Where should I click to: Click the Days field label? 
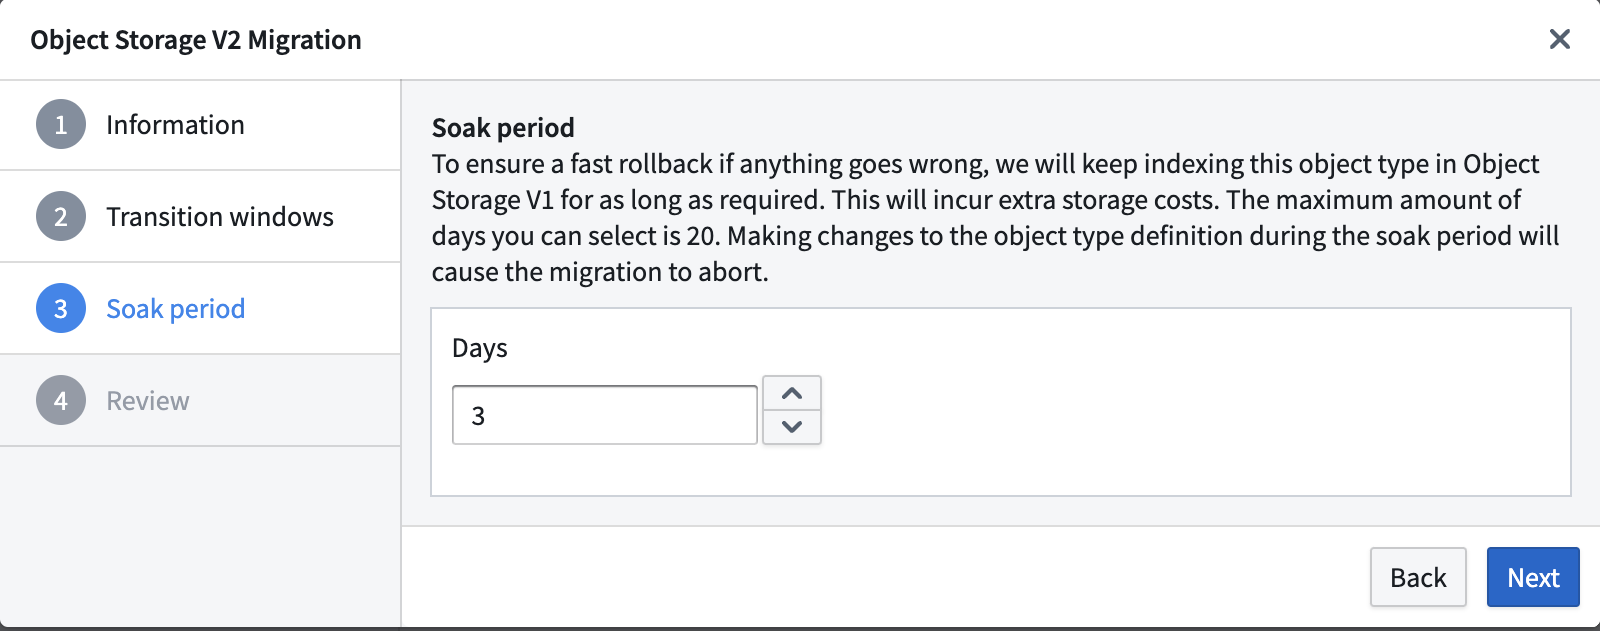(480, 348)
